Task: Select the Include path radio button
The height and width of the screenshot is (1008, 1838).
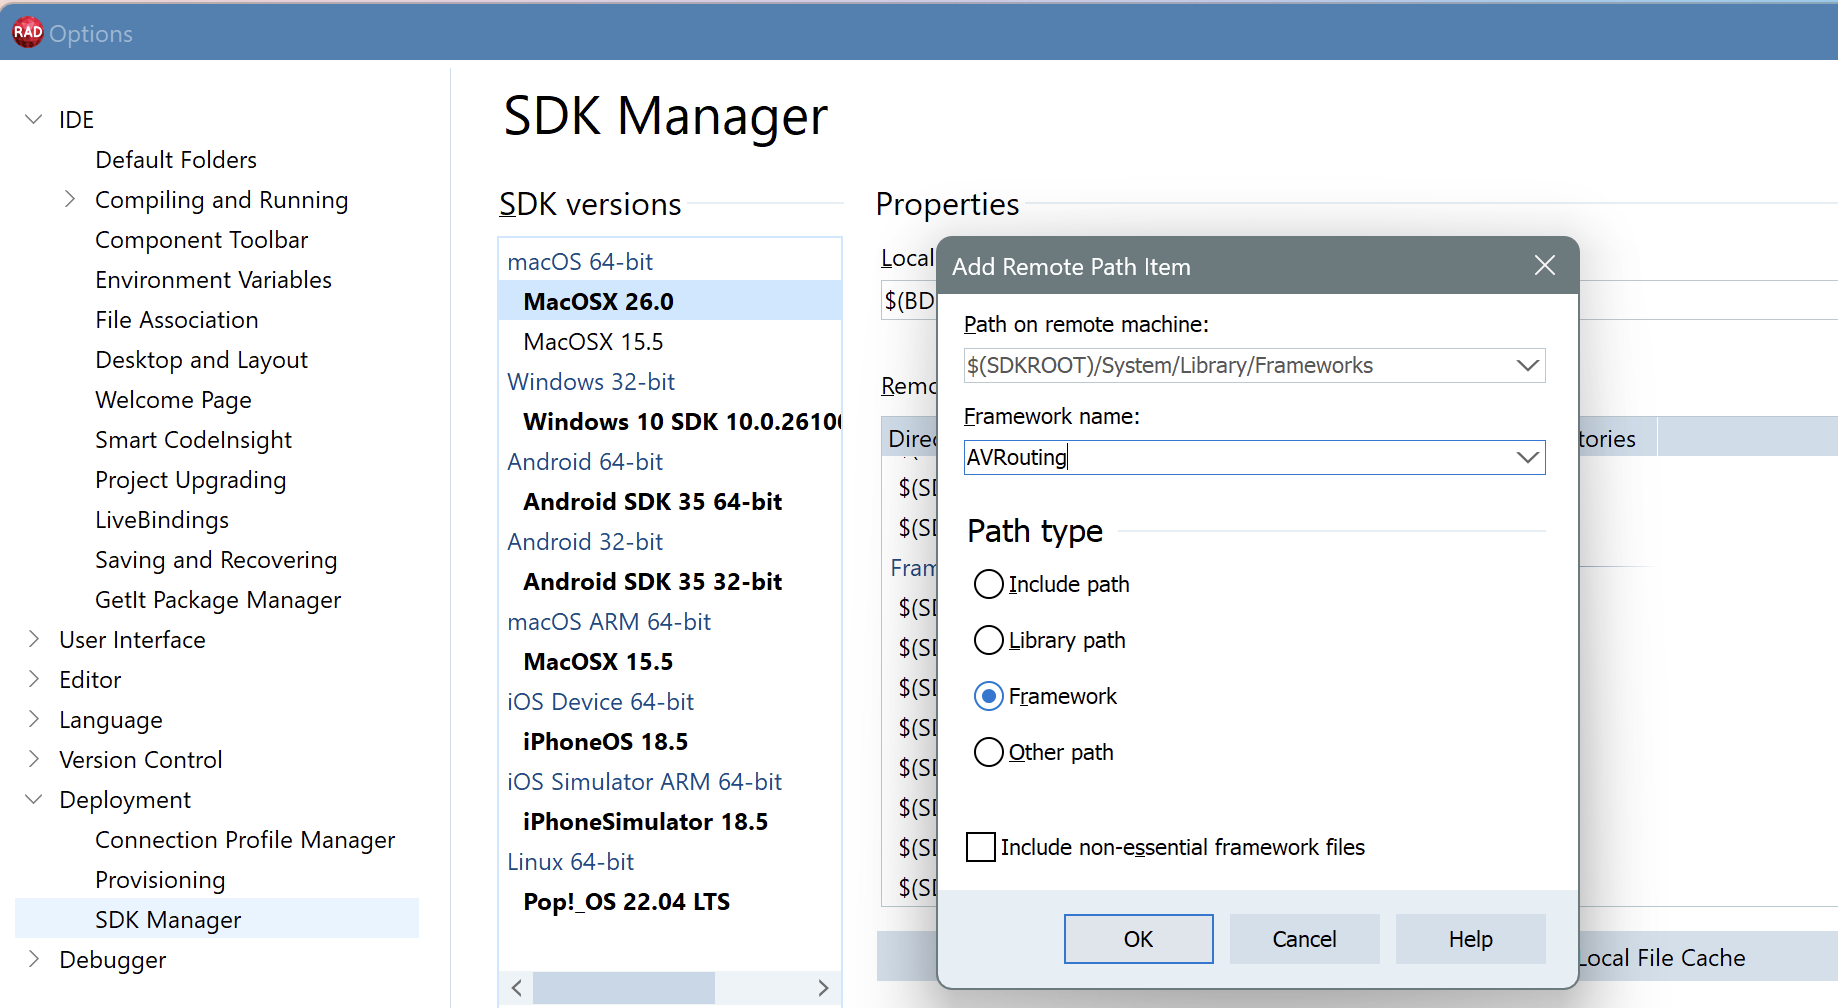Action: tap(988, 584)
